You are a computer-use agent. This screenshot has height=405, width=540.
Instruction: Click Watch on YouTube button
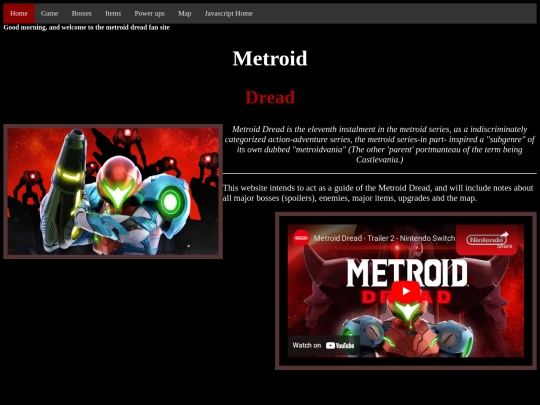(x=323, y=345)
